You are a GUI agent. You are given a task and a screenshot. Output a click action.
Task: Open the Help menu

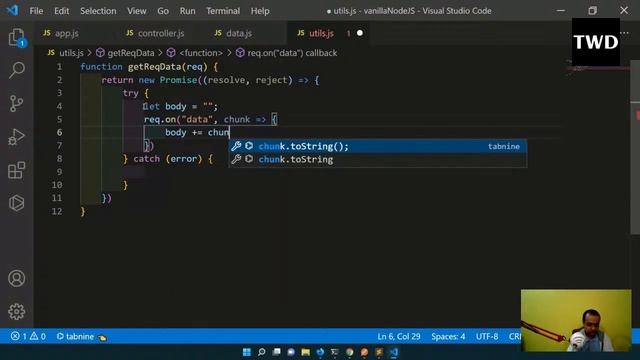260,11
